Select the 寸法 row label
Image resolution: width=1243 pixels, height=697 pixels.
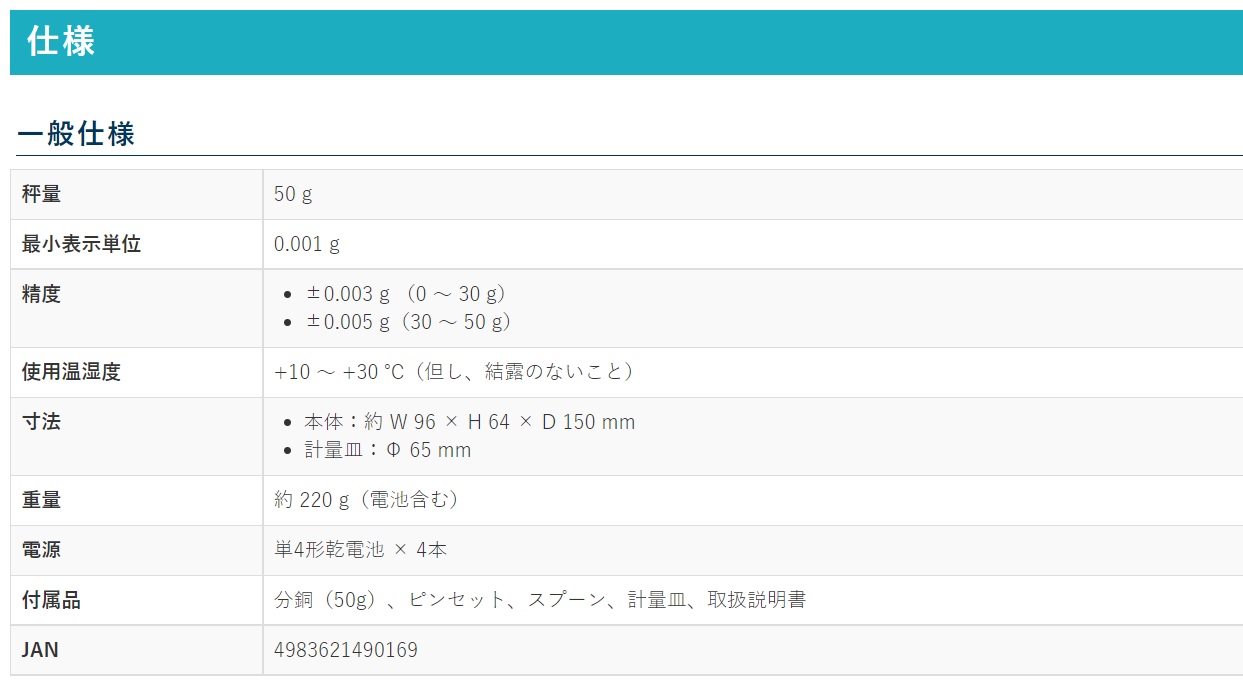[42, 422]
